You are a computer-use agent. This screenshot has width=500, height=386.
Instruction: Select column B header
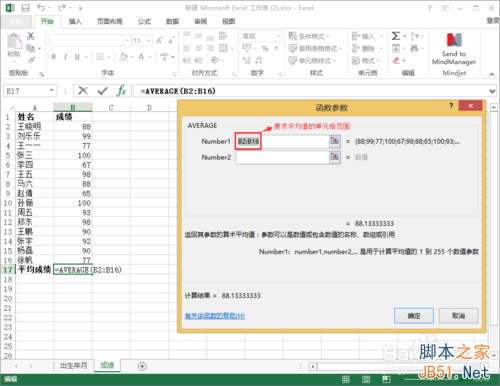73,107
